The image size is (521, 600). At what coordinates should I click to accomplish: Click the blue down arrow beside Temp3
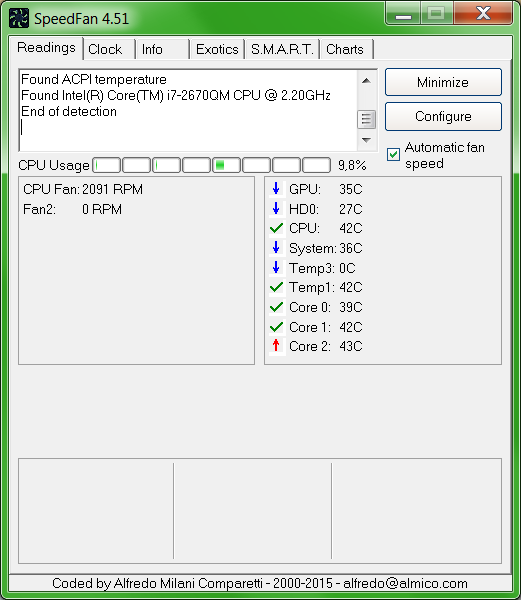(276, 267)
